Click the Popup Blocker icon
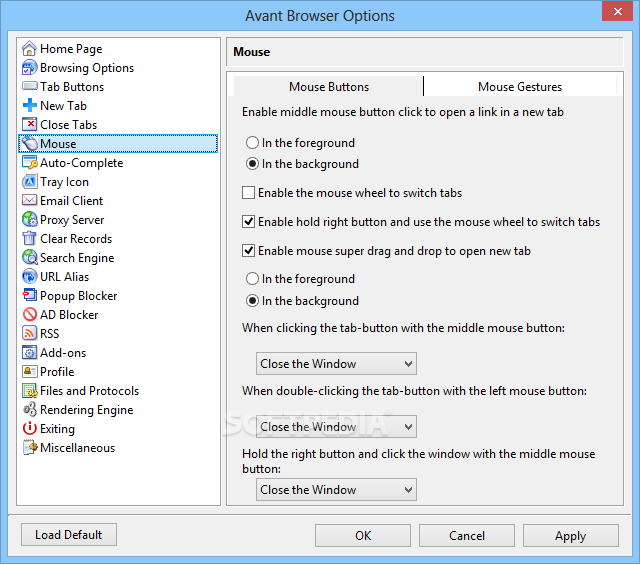This screenshot has width=640, height=564. (29, 295)
